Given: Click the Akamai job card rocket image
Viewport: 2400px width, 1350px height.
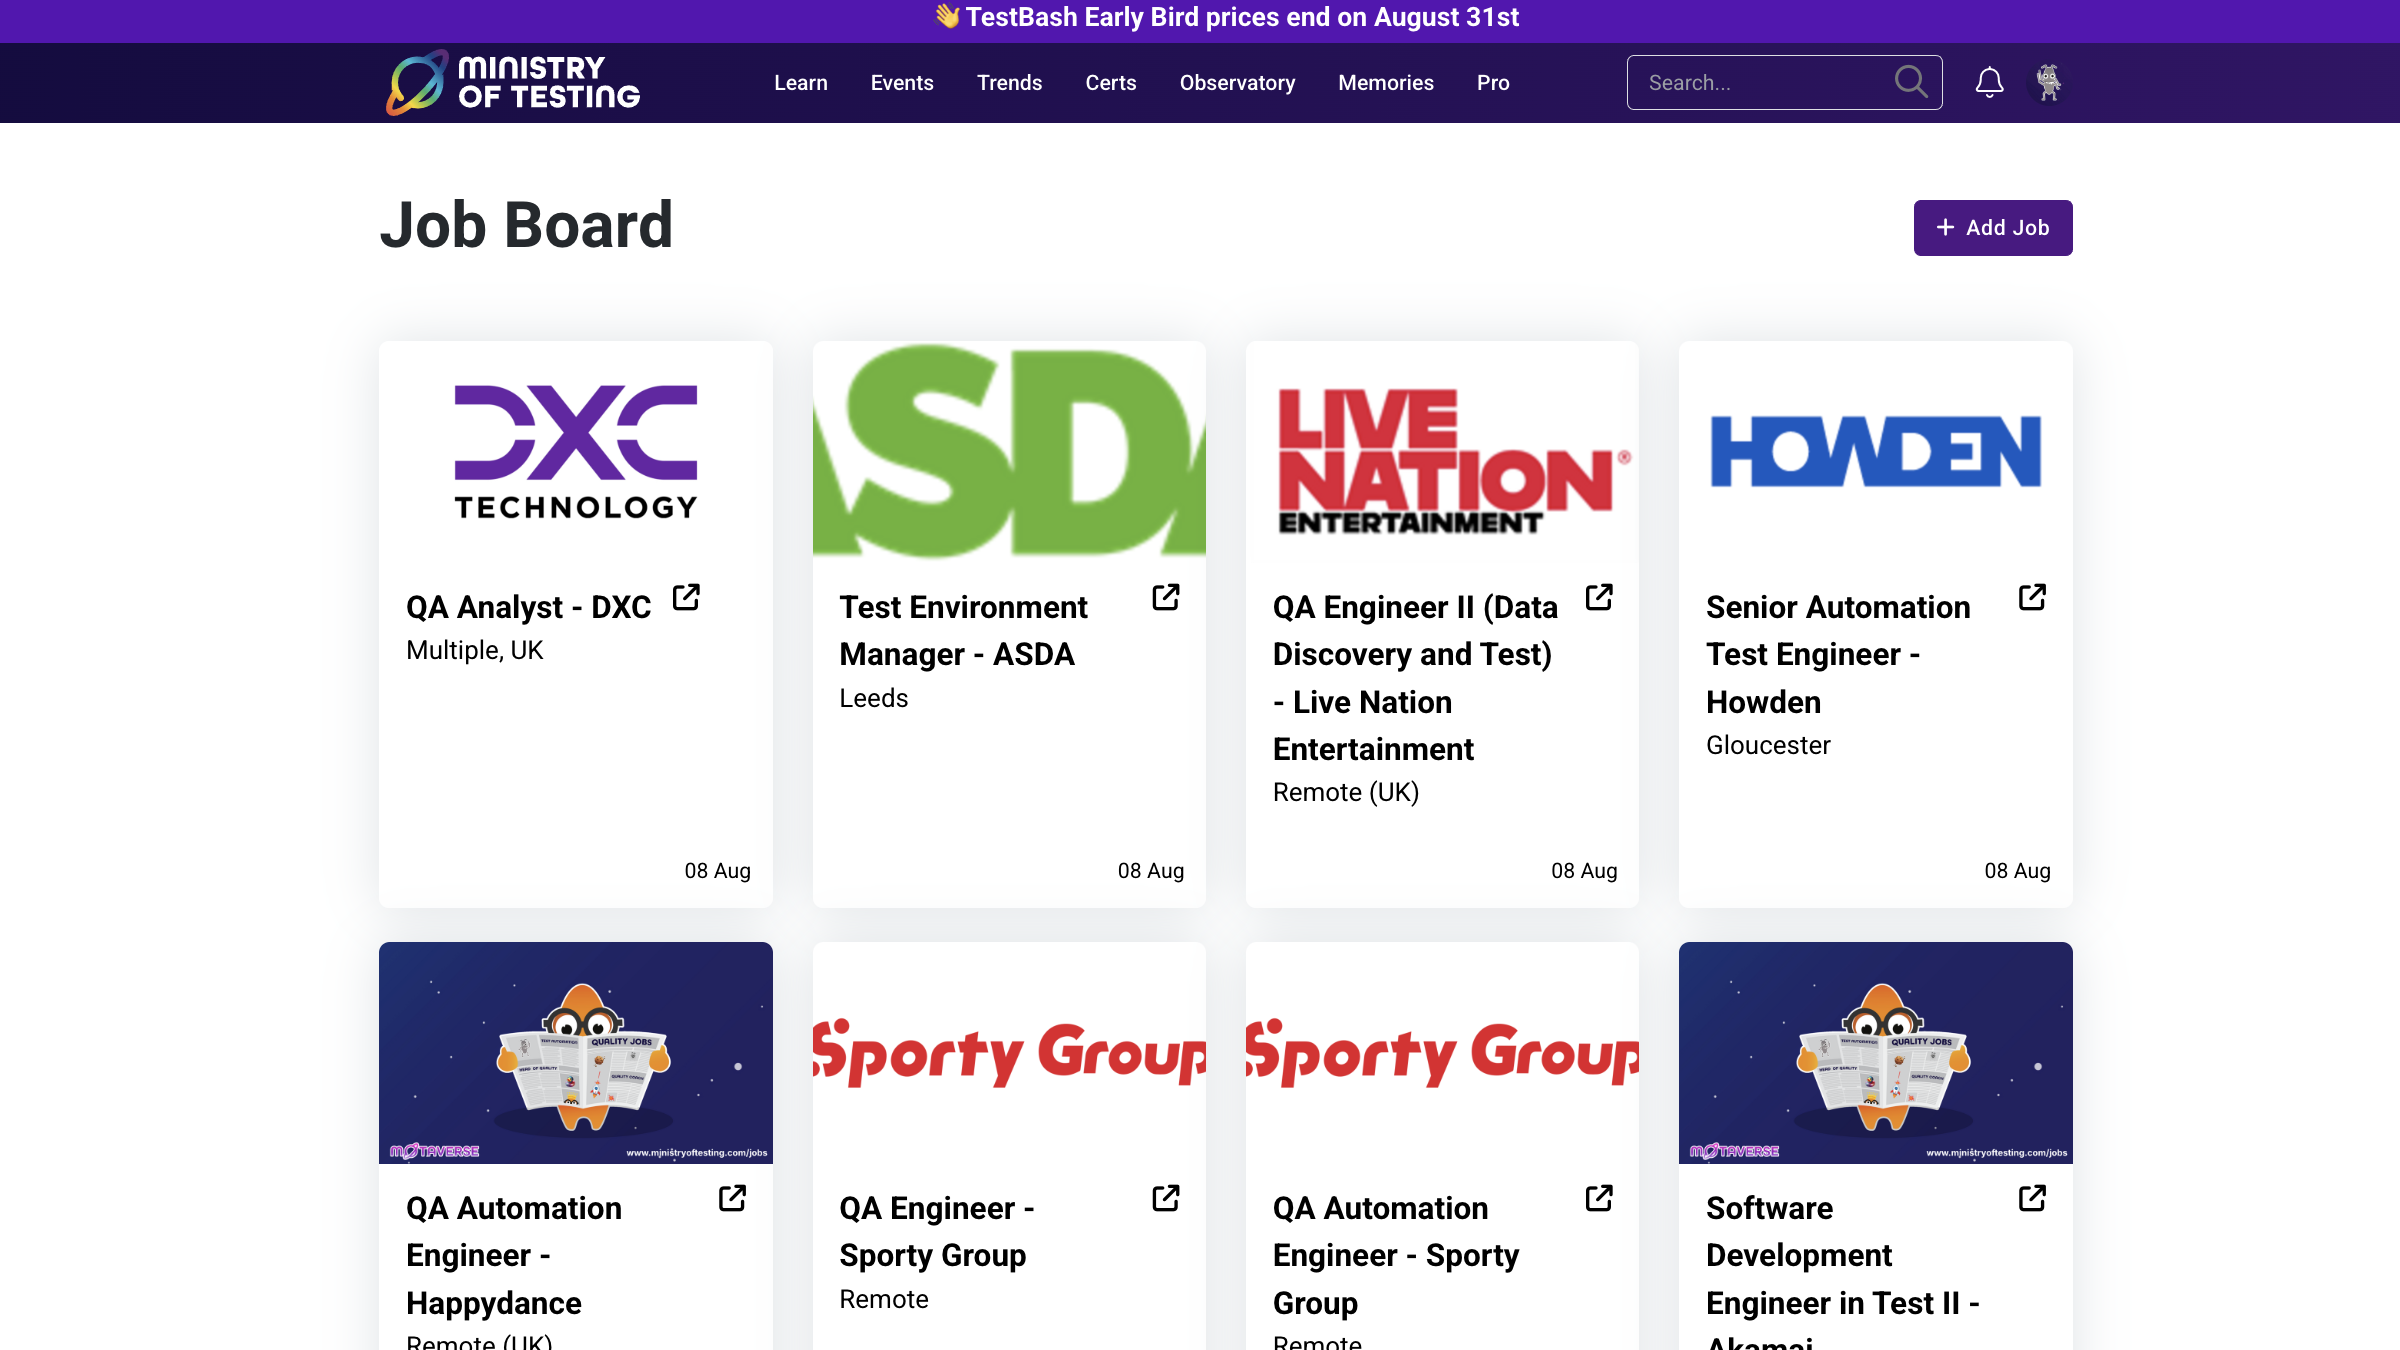Looking at the screenshot, I should tap(1876, 1053).
